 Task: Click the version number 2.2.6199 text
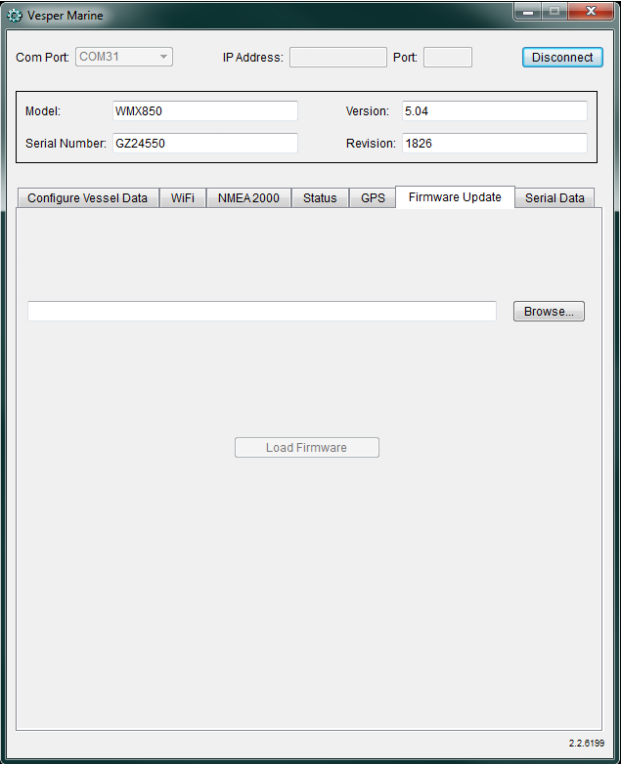pyautogui.click(x=586, y=743)
